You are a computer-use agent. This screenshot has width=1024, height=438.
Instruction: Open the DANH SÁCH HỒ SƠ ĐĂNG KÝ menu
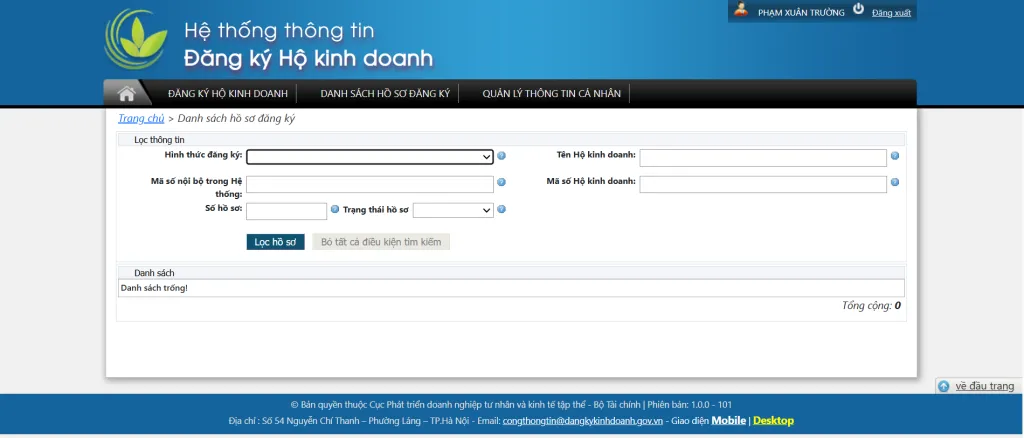385,93
